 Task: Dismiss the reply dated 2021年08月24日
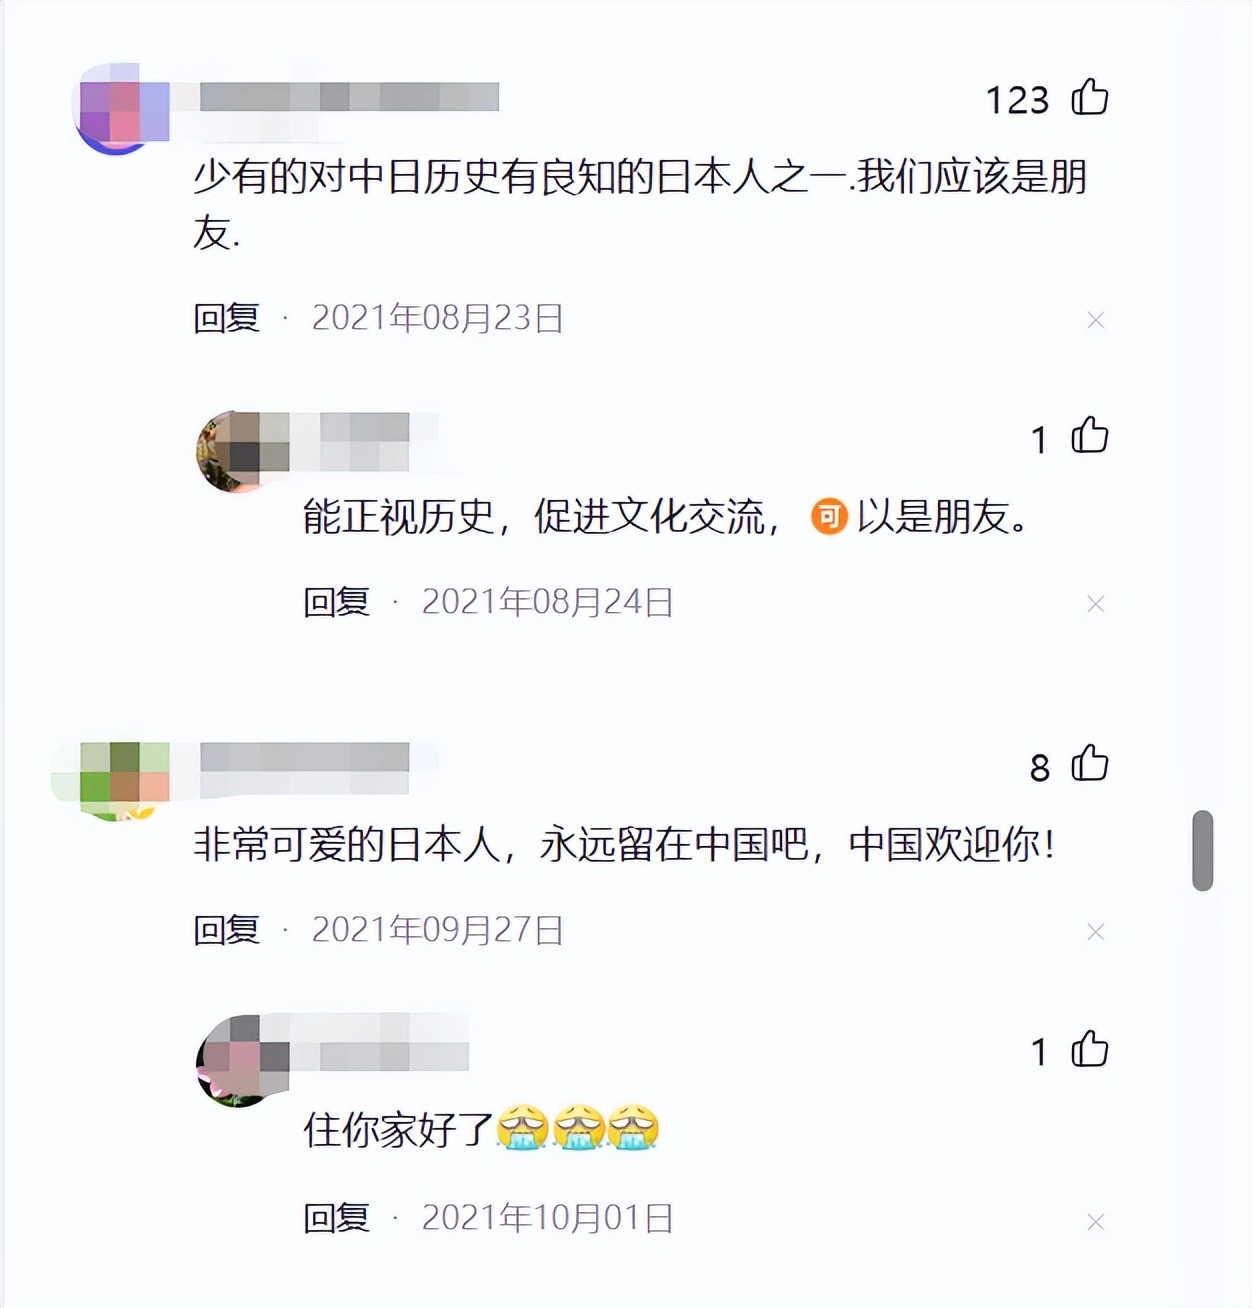pos(1095,604)
